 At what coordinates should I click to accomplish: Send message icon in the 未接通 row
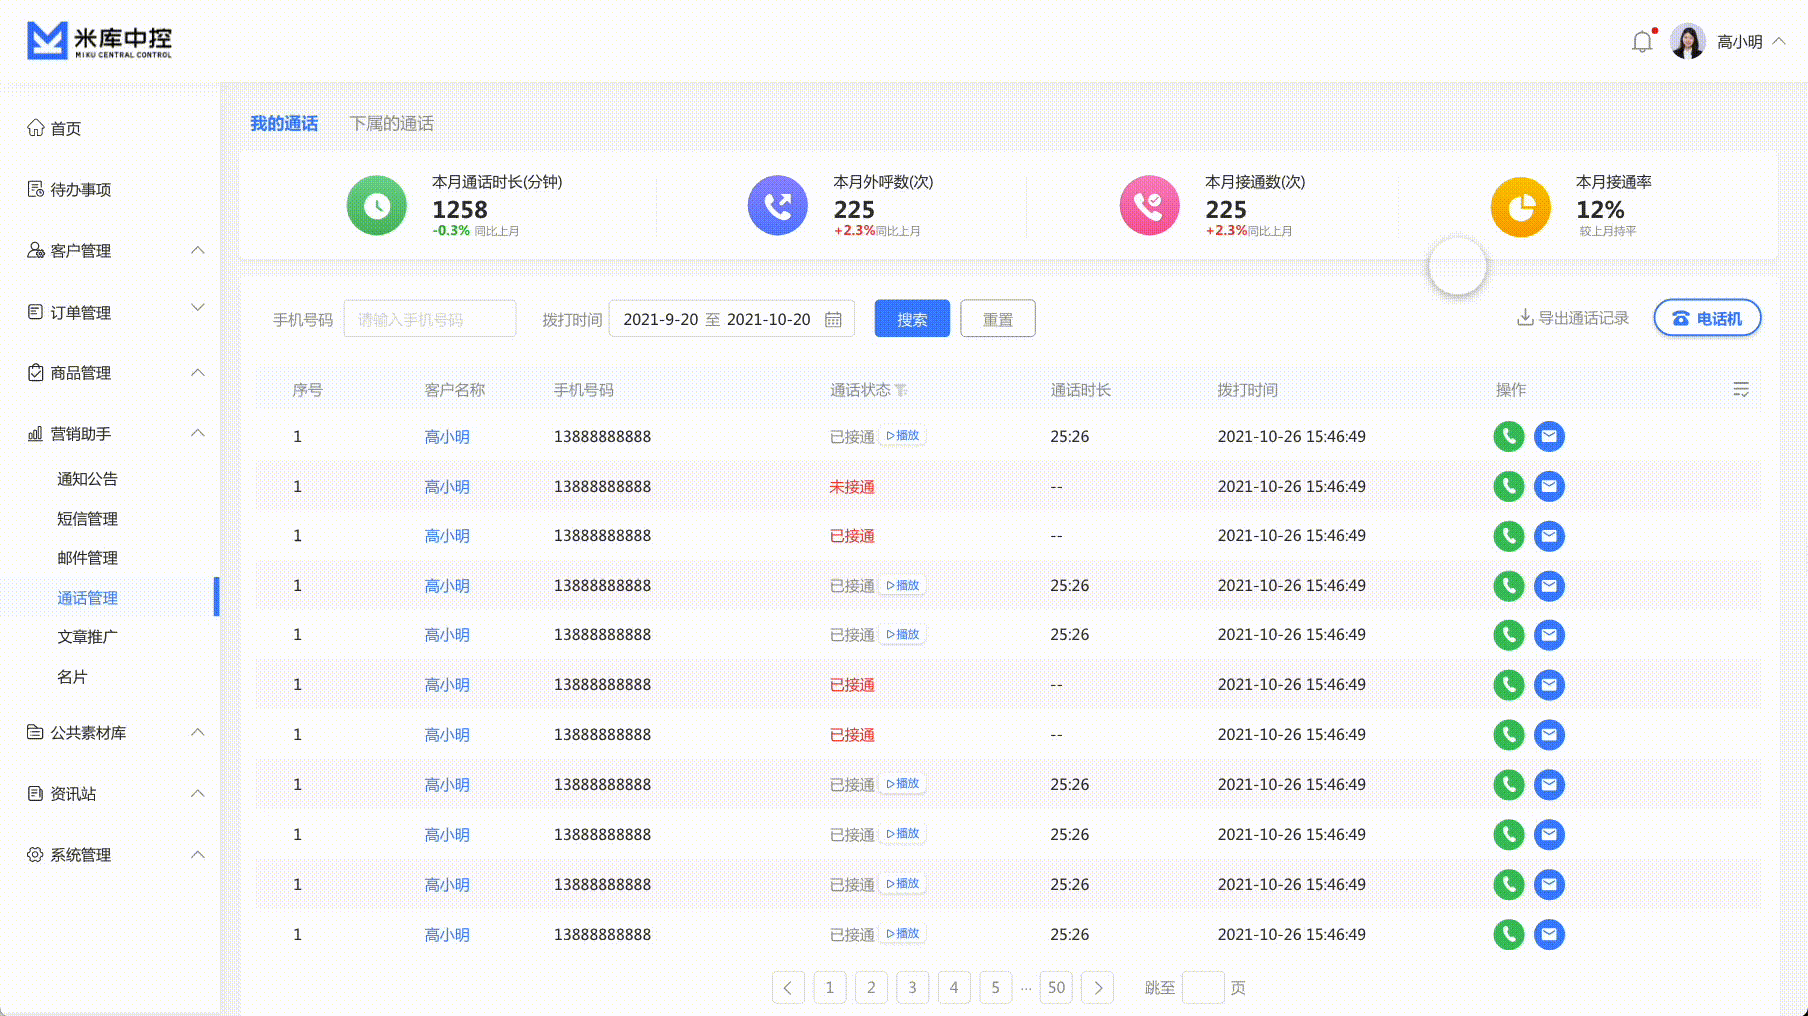click(1549, 486)
